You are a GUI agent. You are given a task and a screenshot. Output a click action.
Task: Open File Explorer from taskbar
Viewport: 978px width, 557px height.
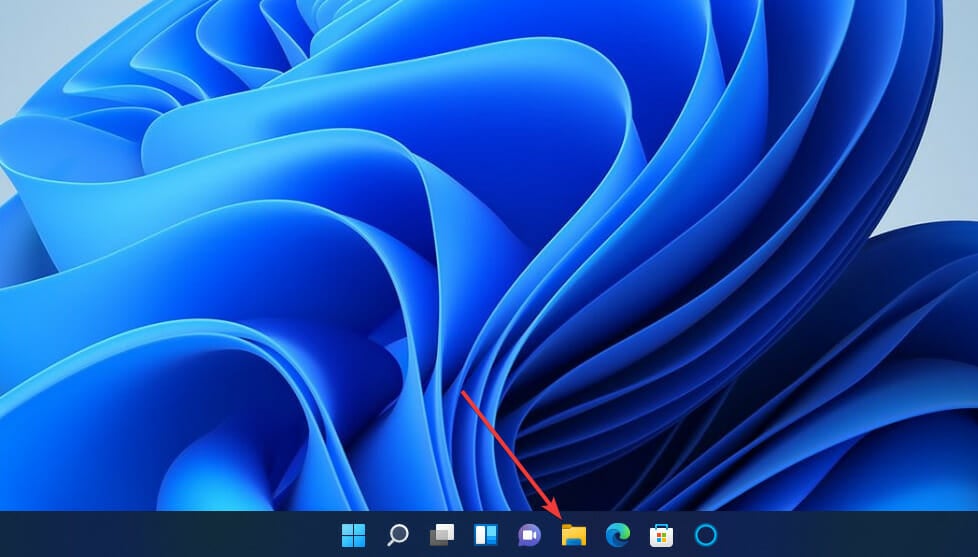(573, 535)
